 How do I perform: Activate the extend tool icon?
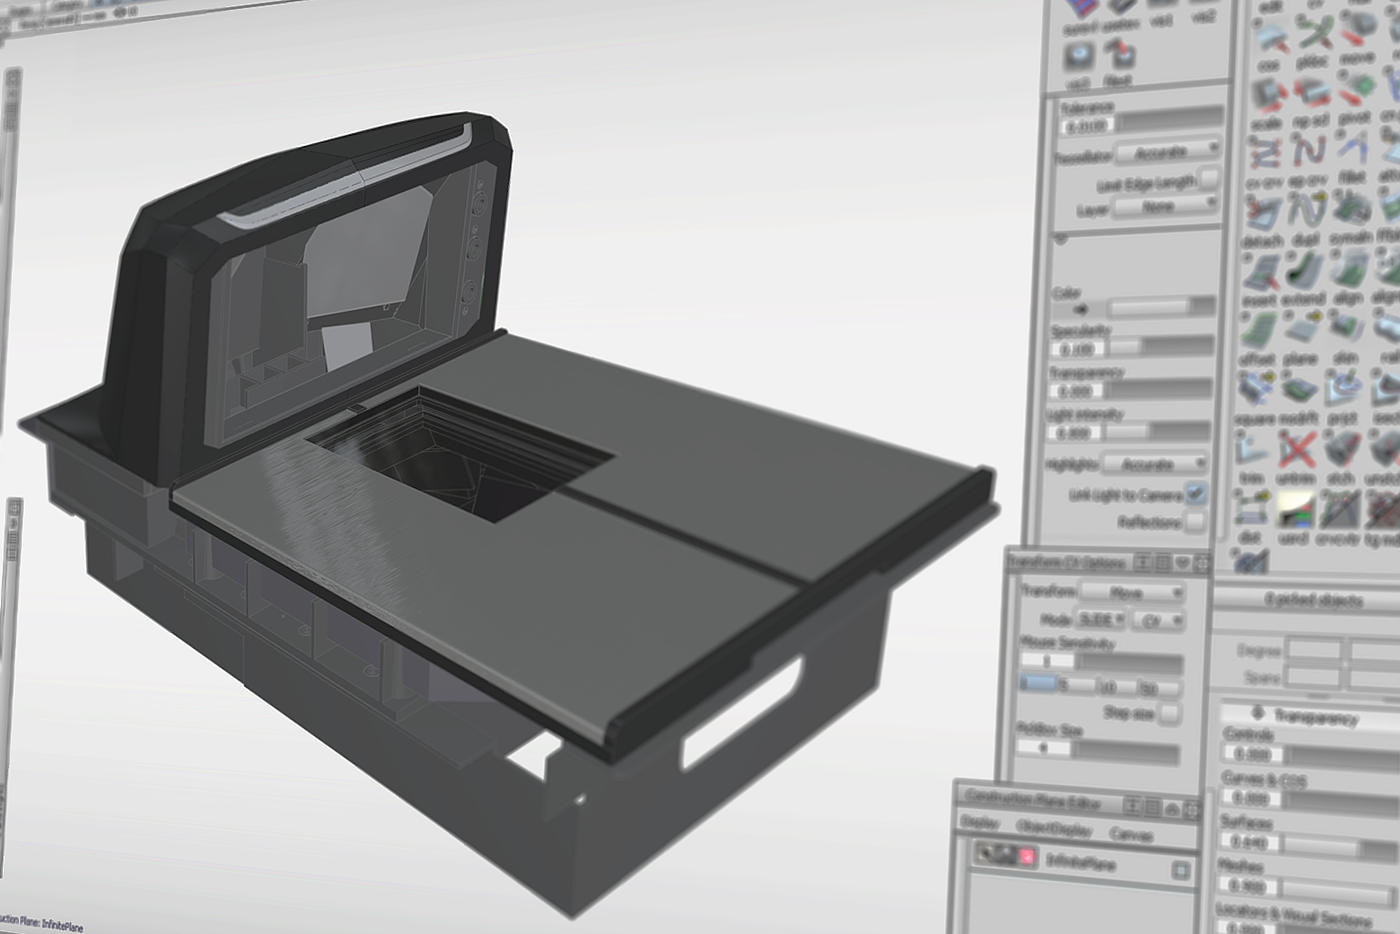click(1304, 272)
